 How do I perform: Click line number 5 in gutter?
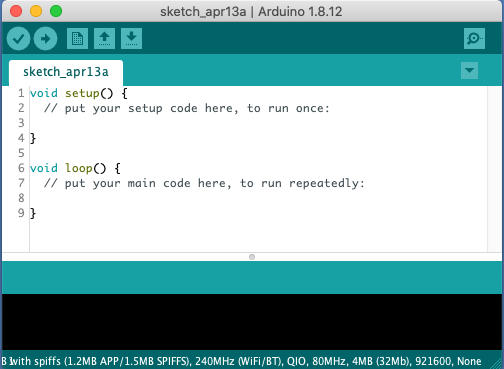click(21, 153)
